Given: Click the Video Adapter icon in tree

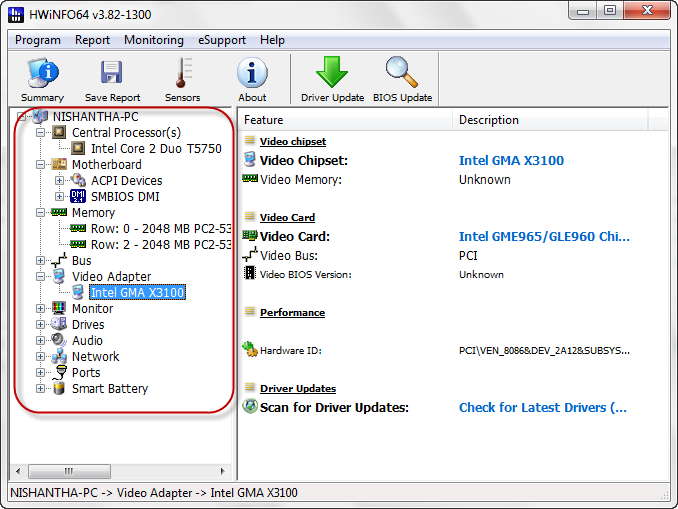Looking at the screenshot, I should 59,276.
